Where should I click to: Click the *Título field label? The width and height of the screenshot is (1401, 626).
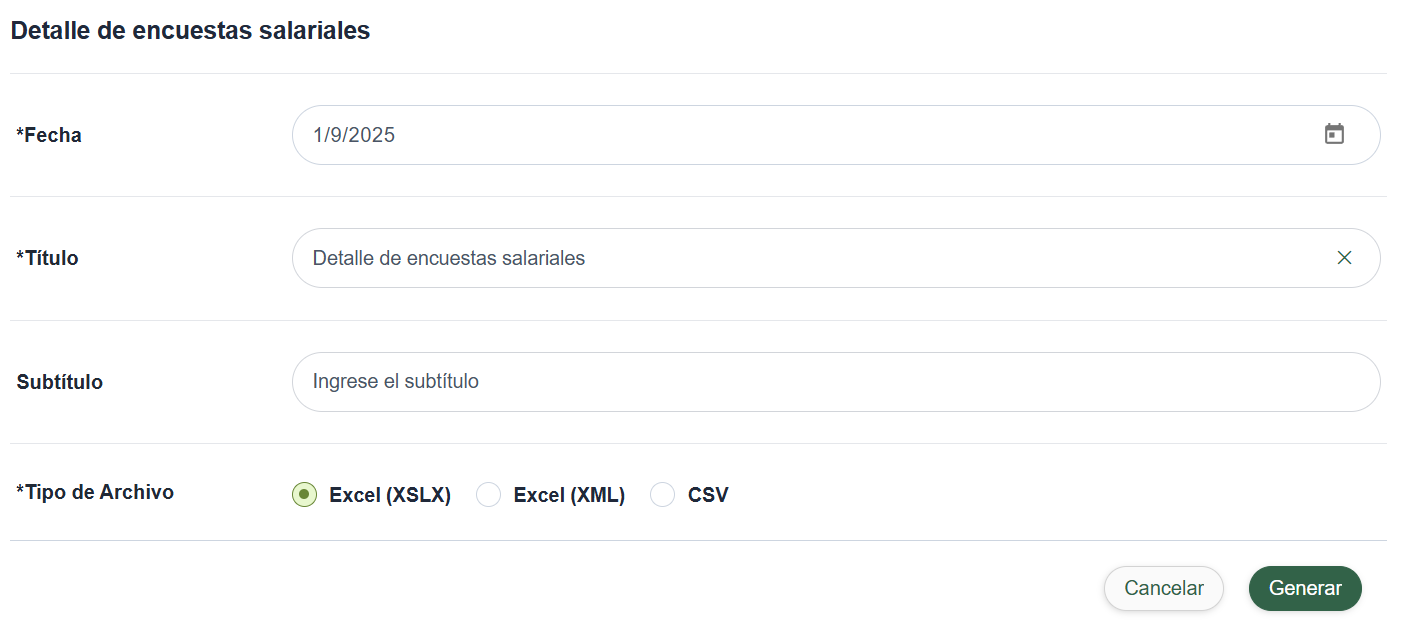47,258
